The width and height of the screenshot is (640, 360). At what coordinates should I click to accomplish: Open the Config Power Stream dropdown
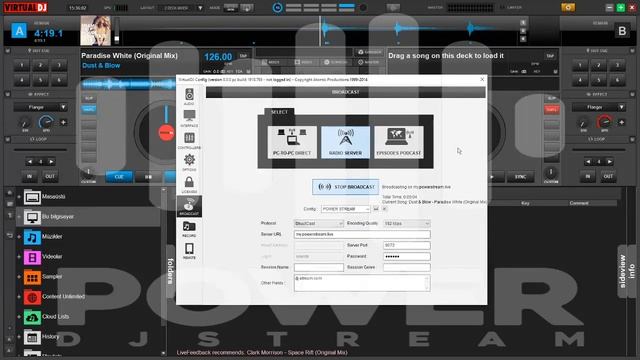345,209
